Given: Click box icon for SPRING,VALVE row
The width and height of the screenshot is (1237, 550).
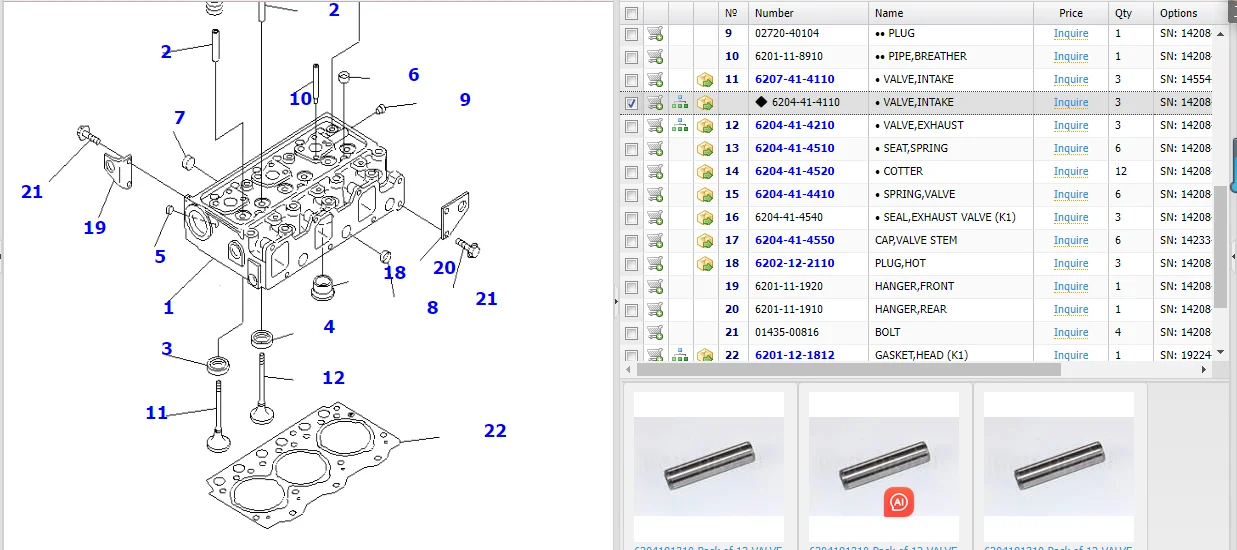Looking at the screenshot, I should click(x=705, y=195).
